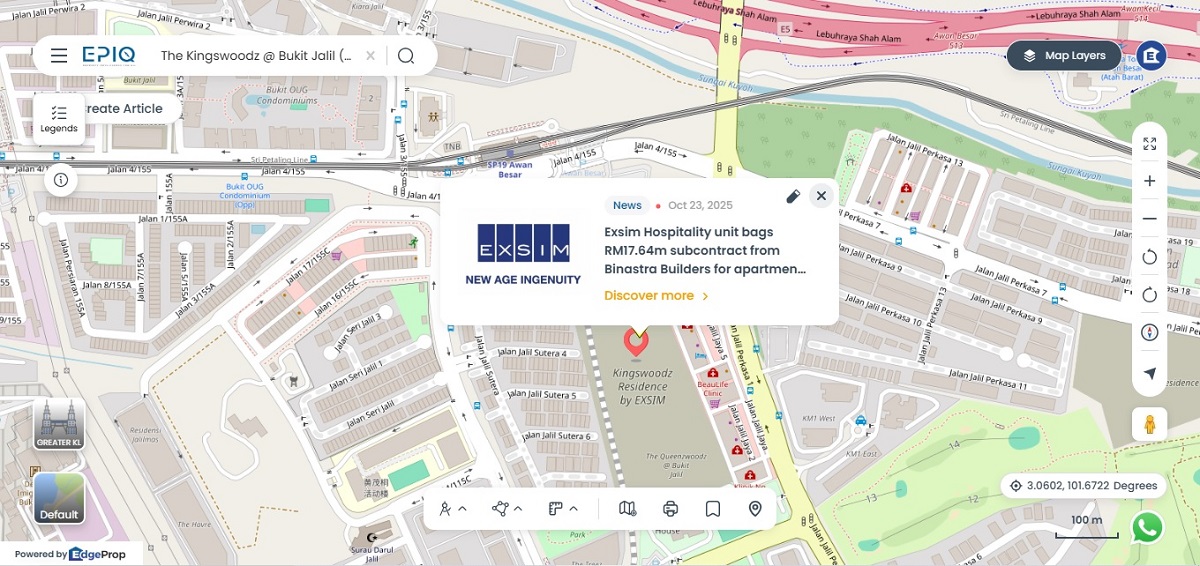Click the search magnifier icon

pyautogui.click(x=406, y=56)
